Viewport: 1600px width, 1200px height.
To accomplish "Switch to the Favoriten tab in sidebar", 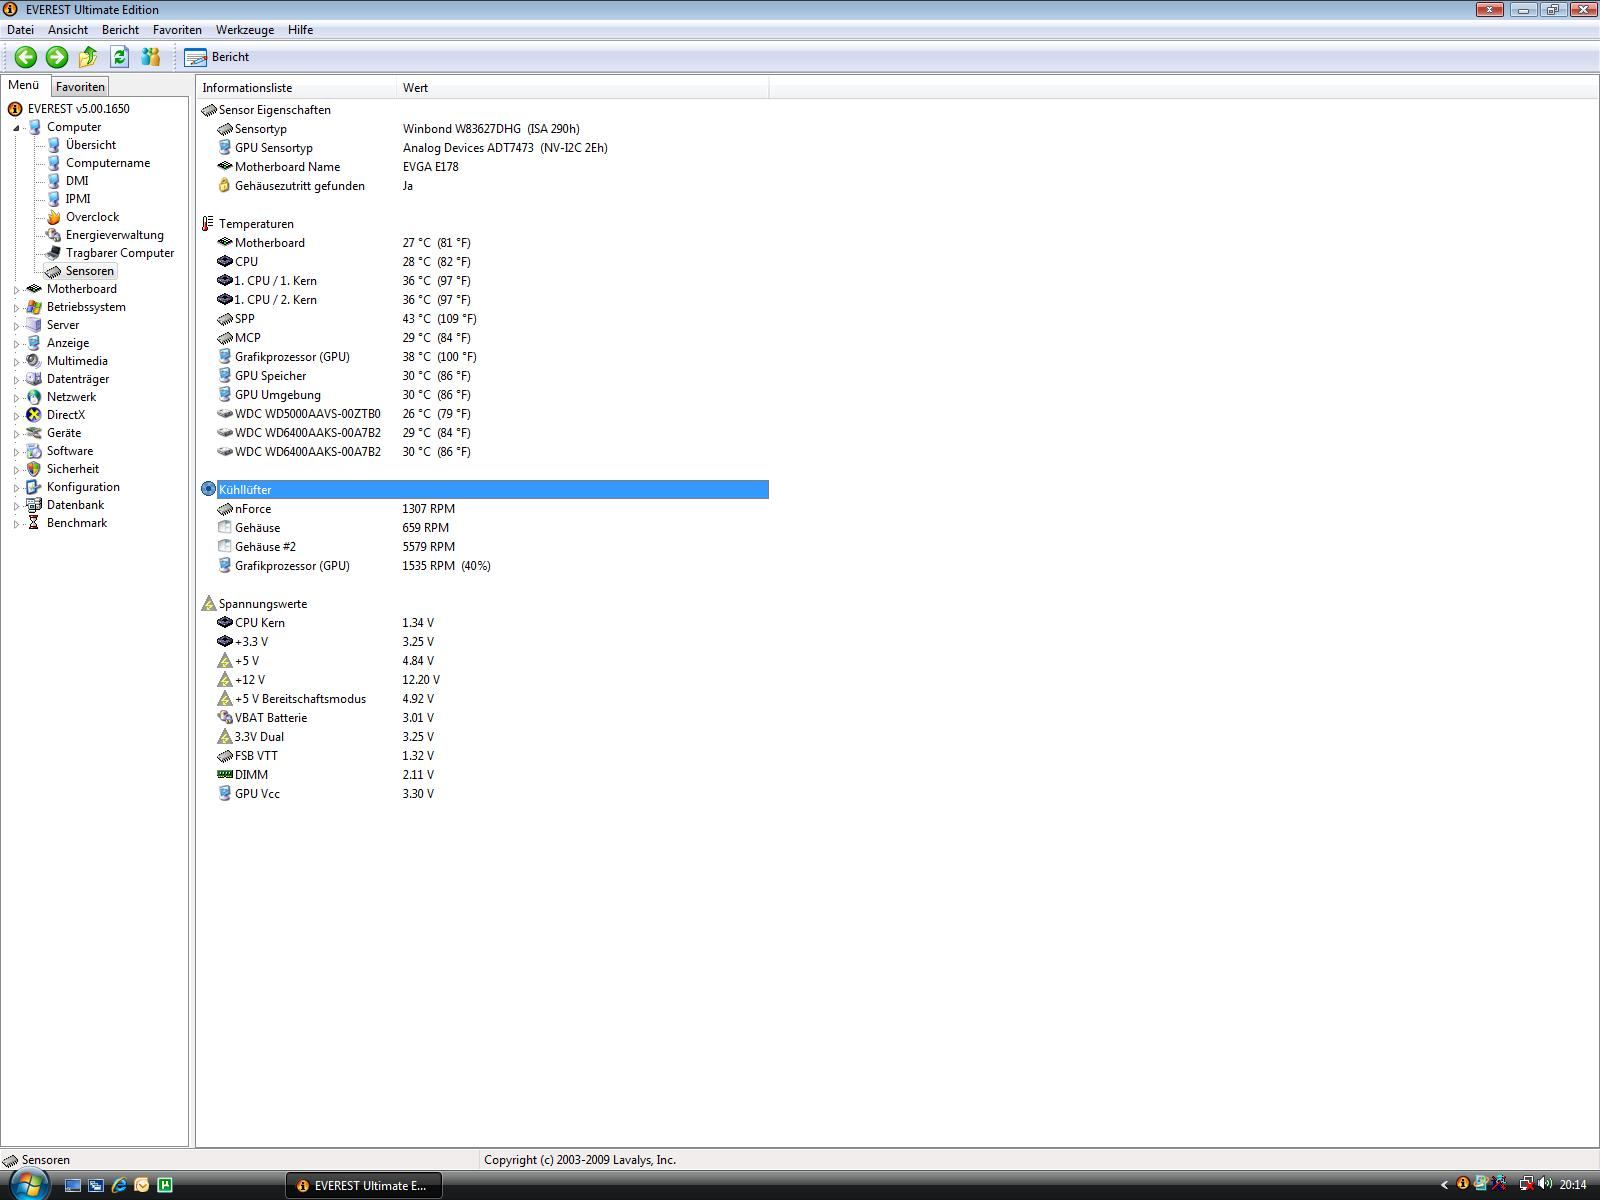I will (x=80, y=87).
